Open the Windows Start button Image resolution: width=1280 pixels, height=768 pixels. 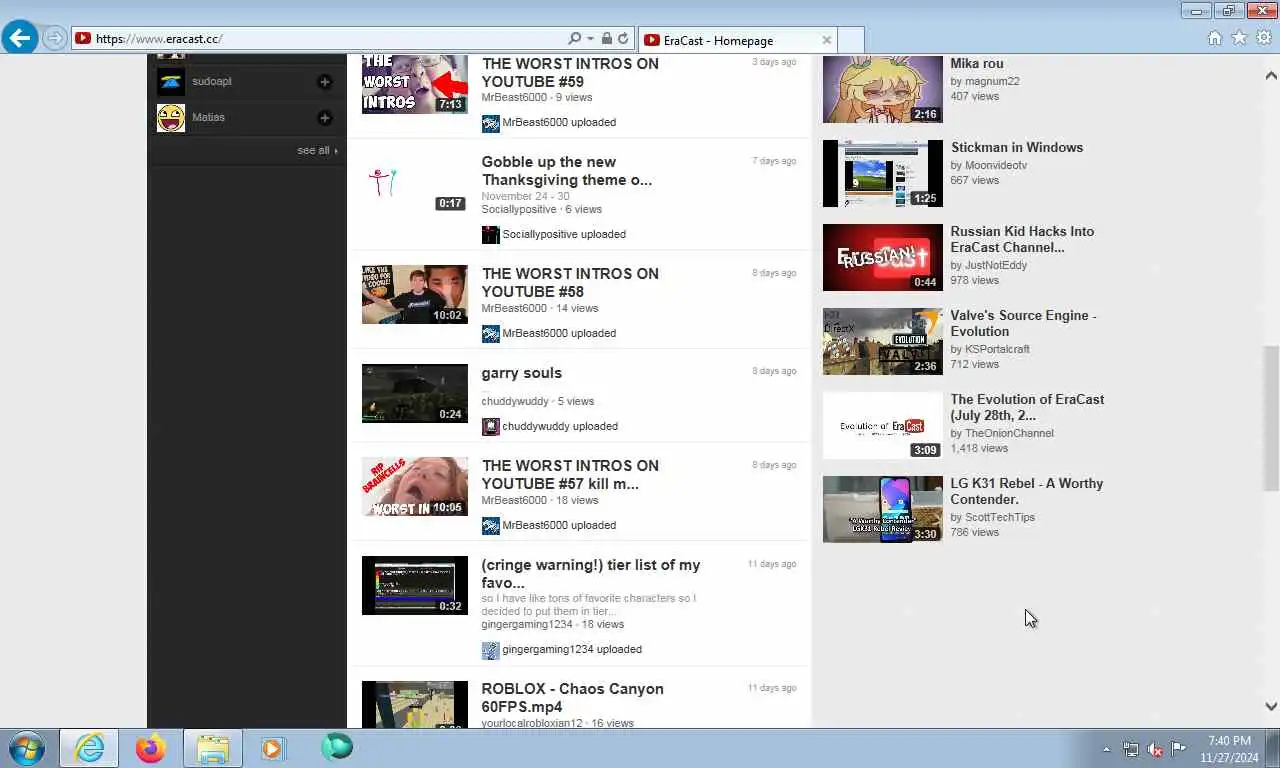click(25, 748)
